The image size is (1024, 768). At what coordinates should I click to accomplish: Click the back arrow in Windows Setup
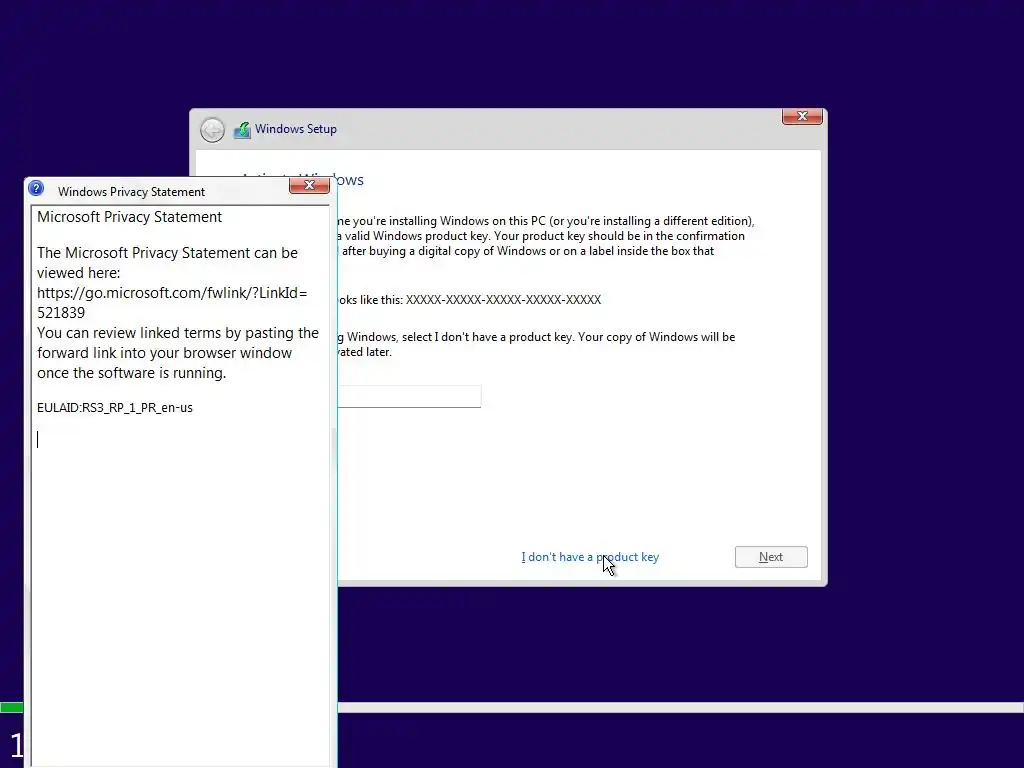coord(212,130)
